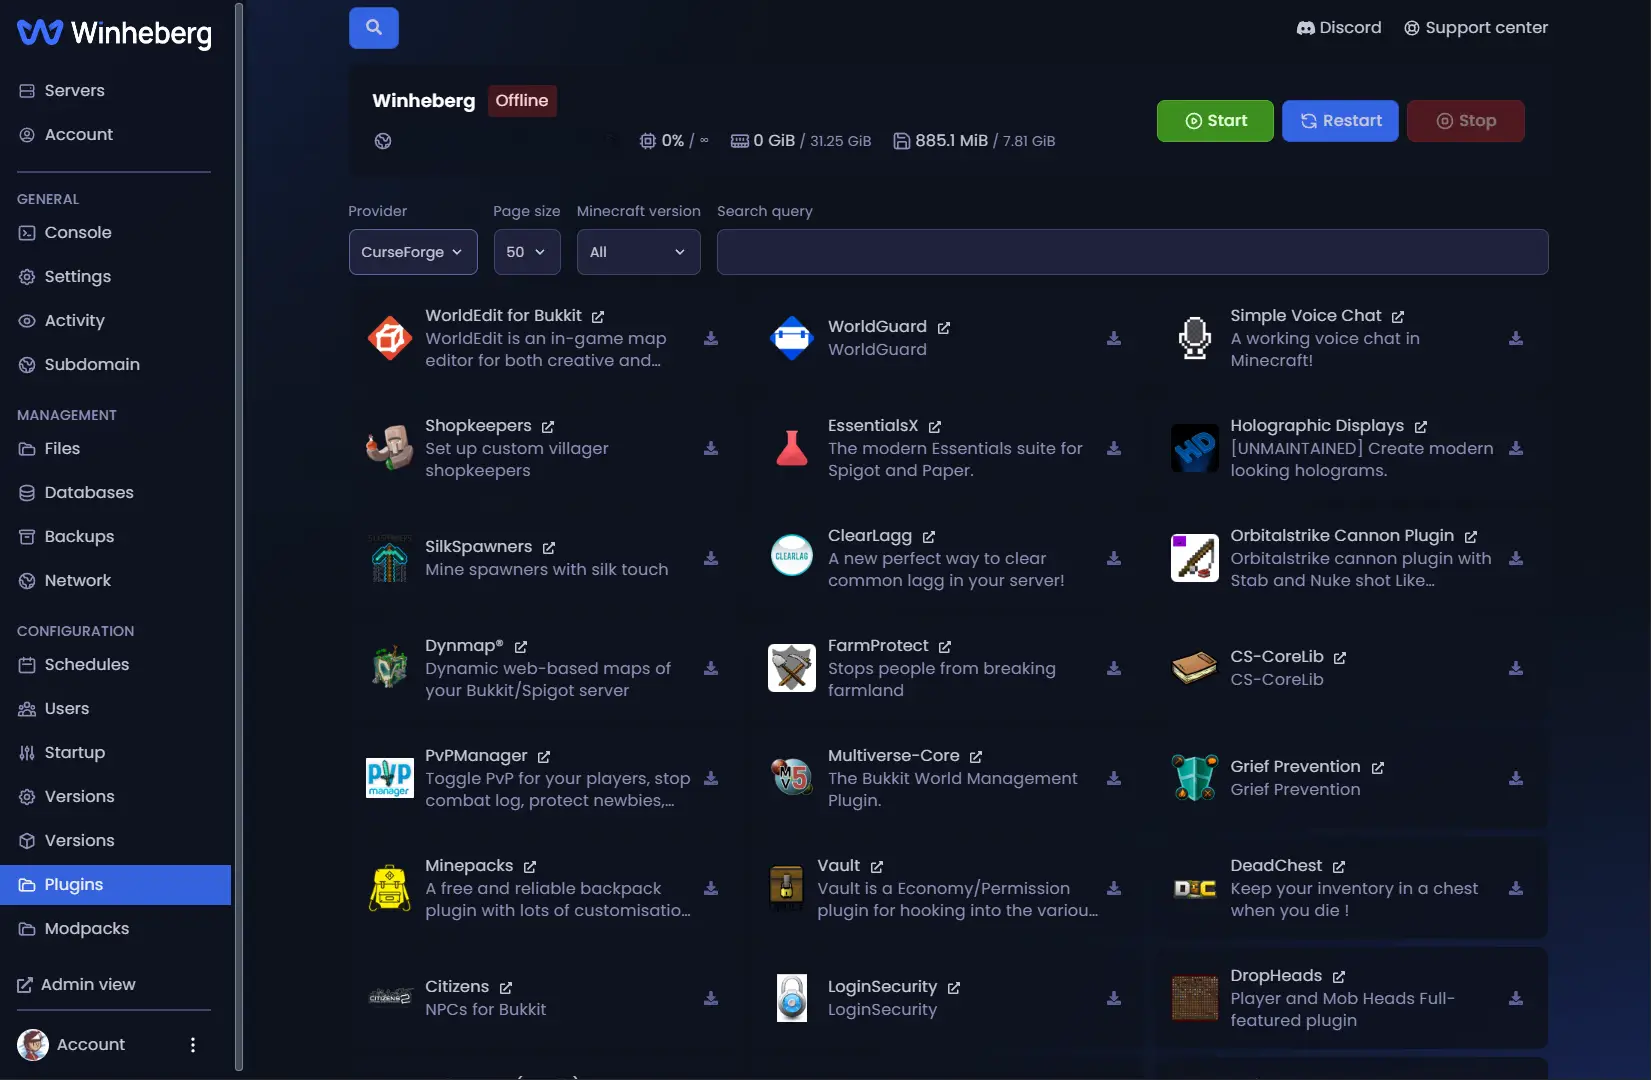Click the Vault download icon

tap(1114, 888)
